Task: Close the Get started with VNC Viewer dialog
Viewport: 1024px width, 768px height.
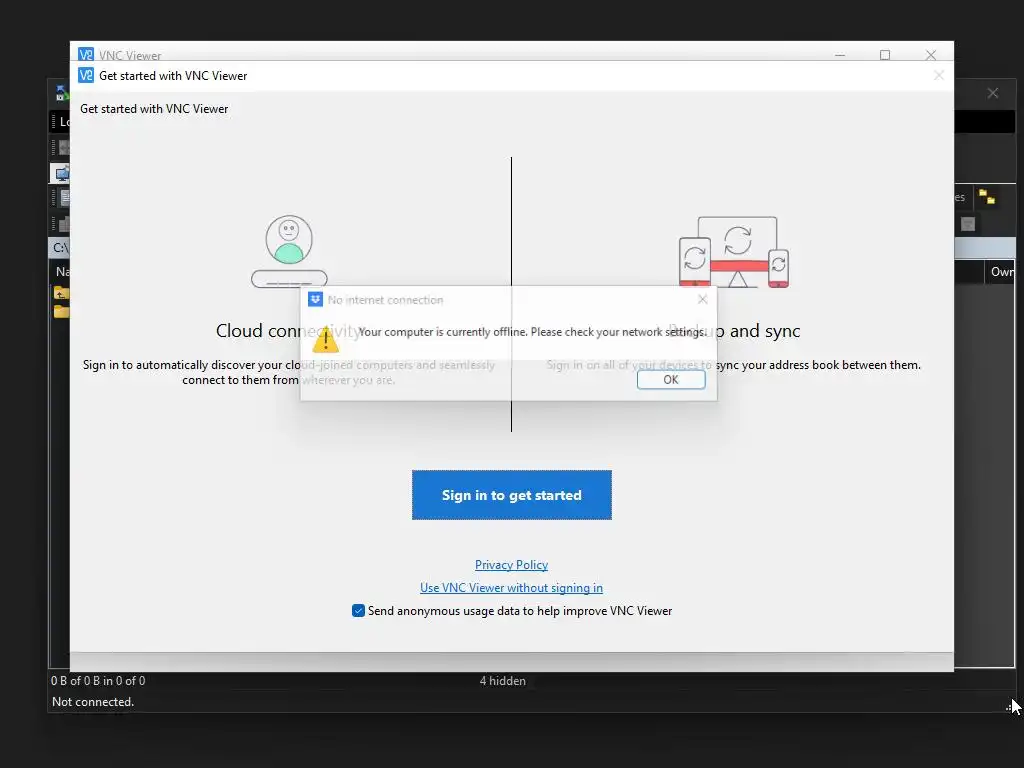Action: click(x=938, y=76)
